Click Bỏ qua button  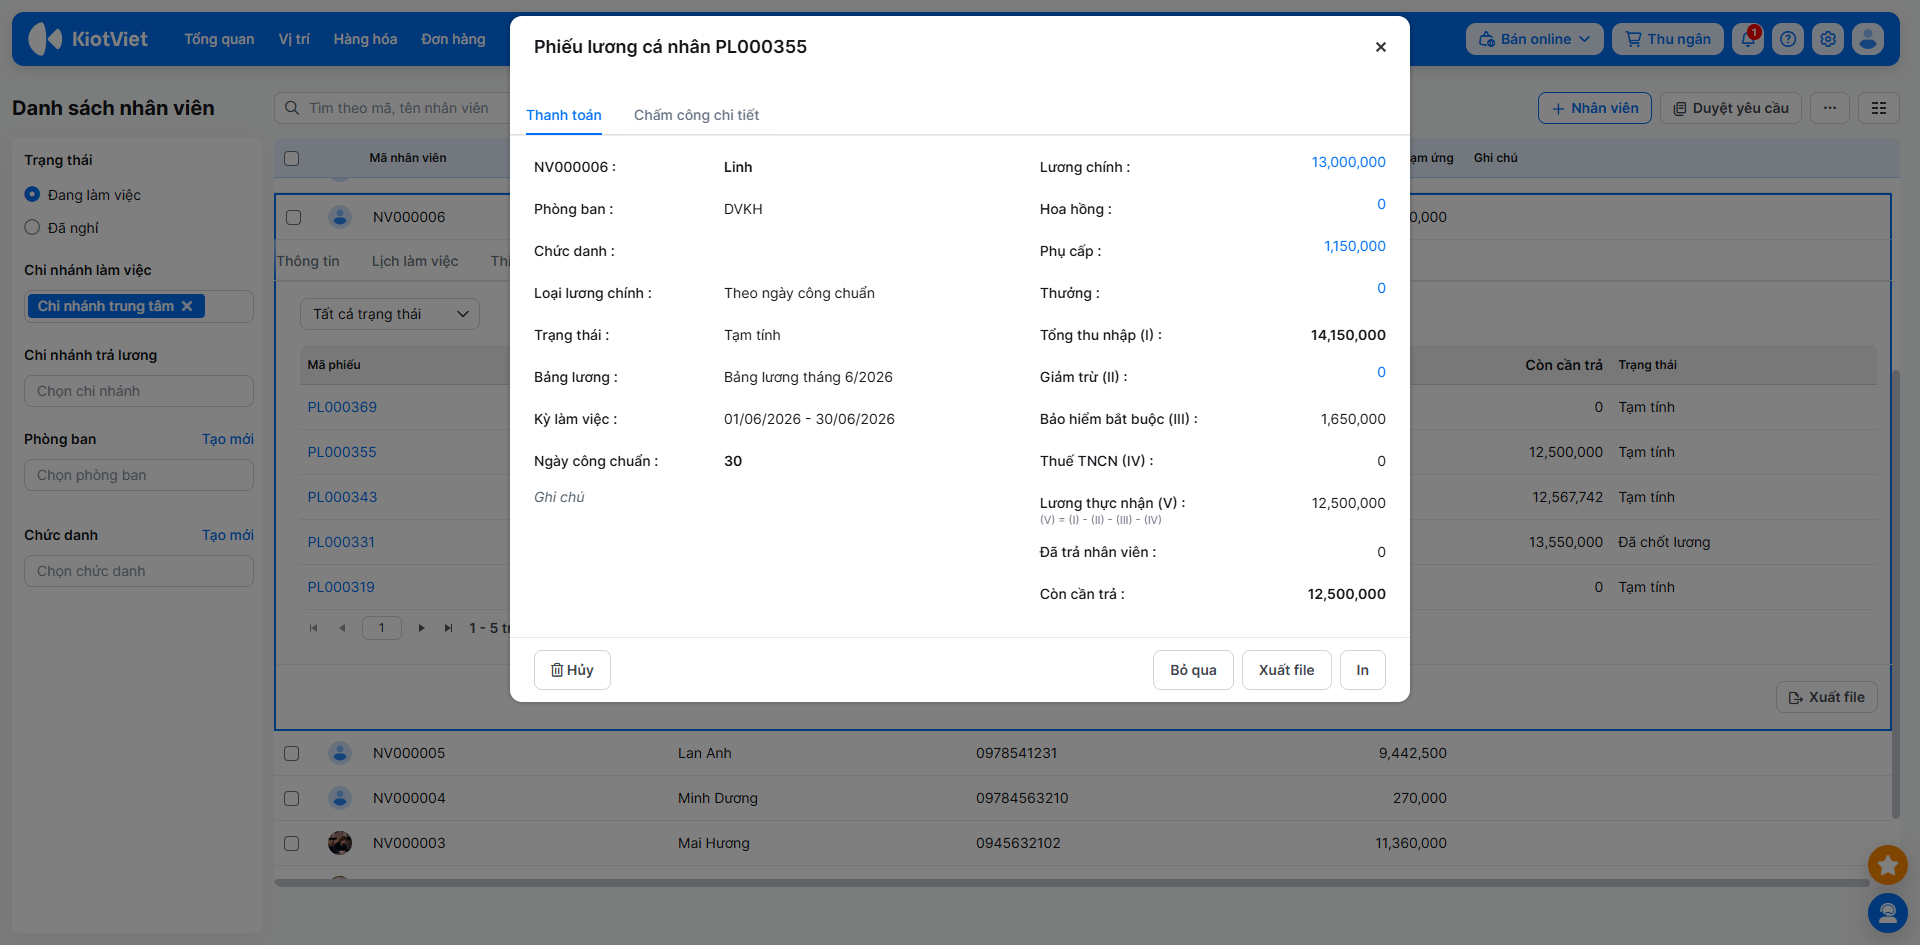pyautogui.click(x=1193, y=670)
